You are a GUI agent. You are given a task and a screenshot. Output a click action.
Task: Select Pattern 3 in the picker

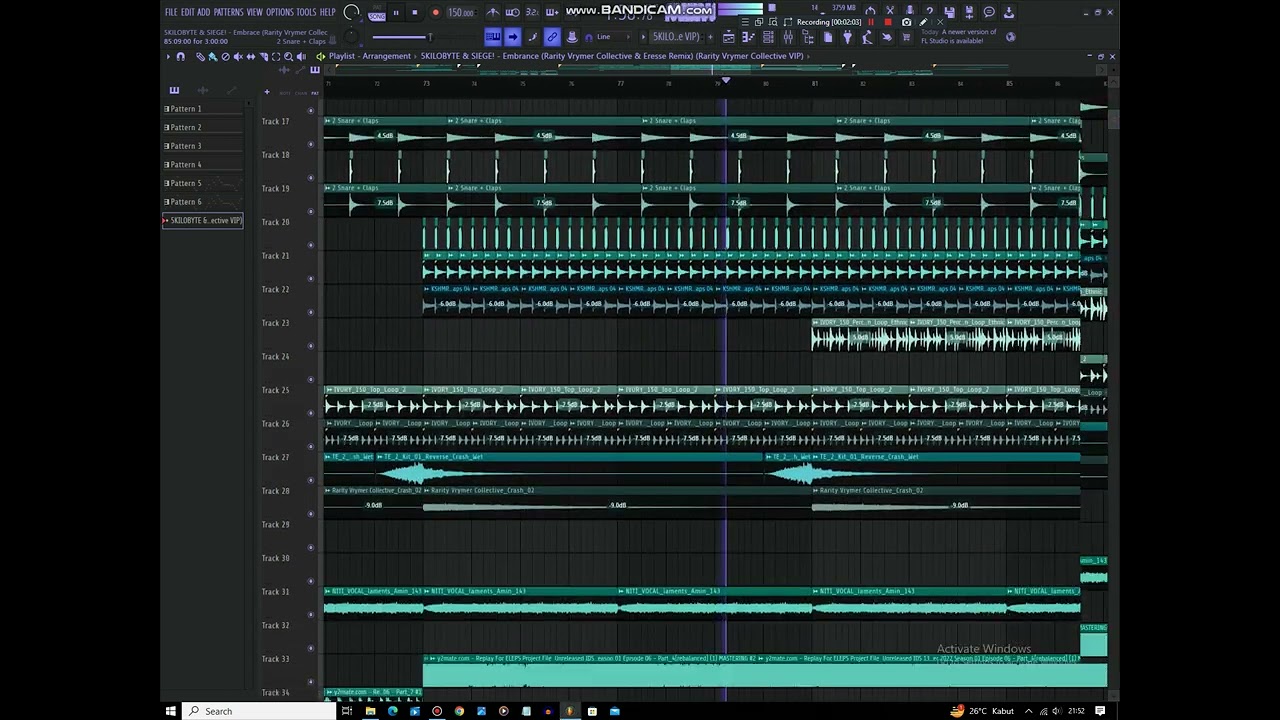(203, 146)
